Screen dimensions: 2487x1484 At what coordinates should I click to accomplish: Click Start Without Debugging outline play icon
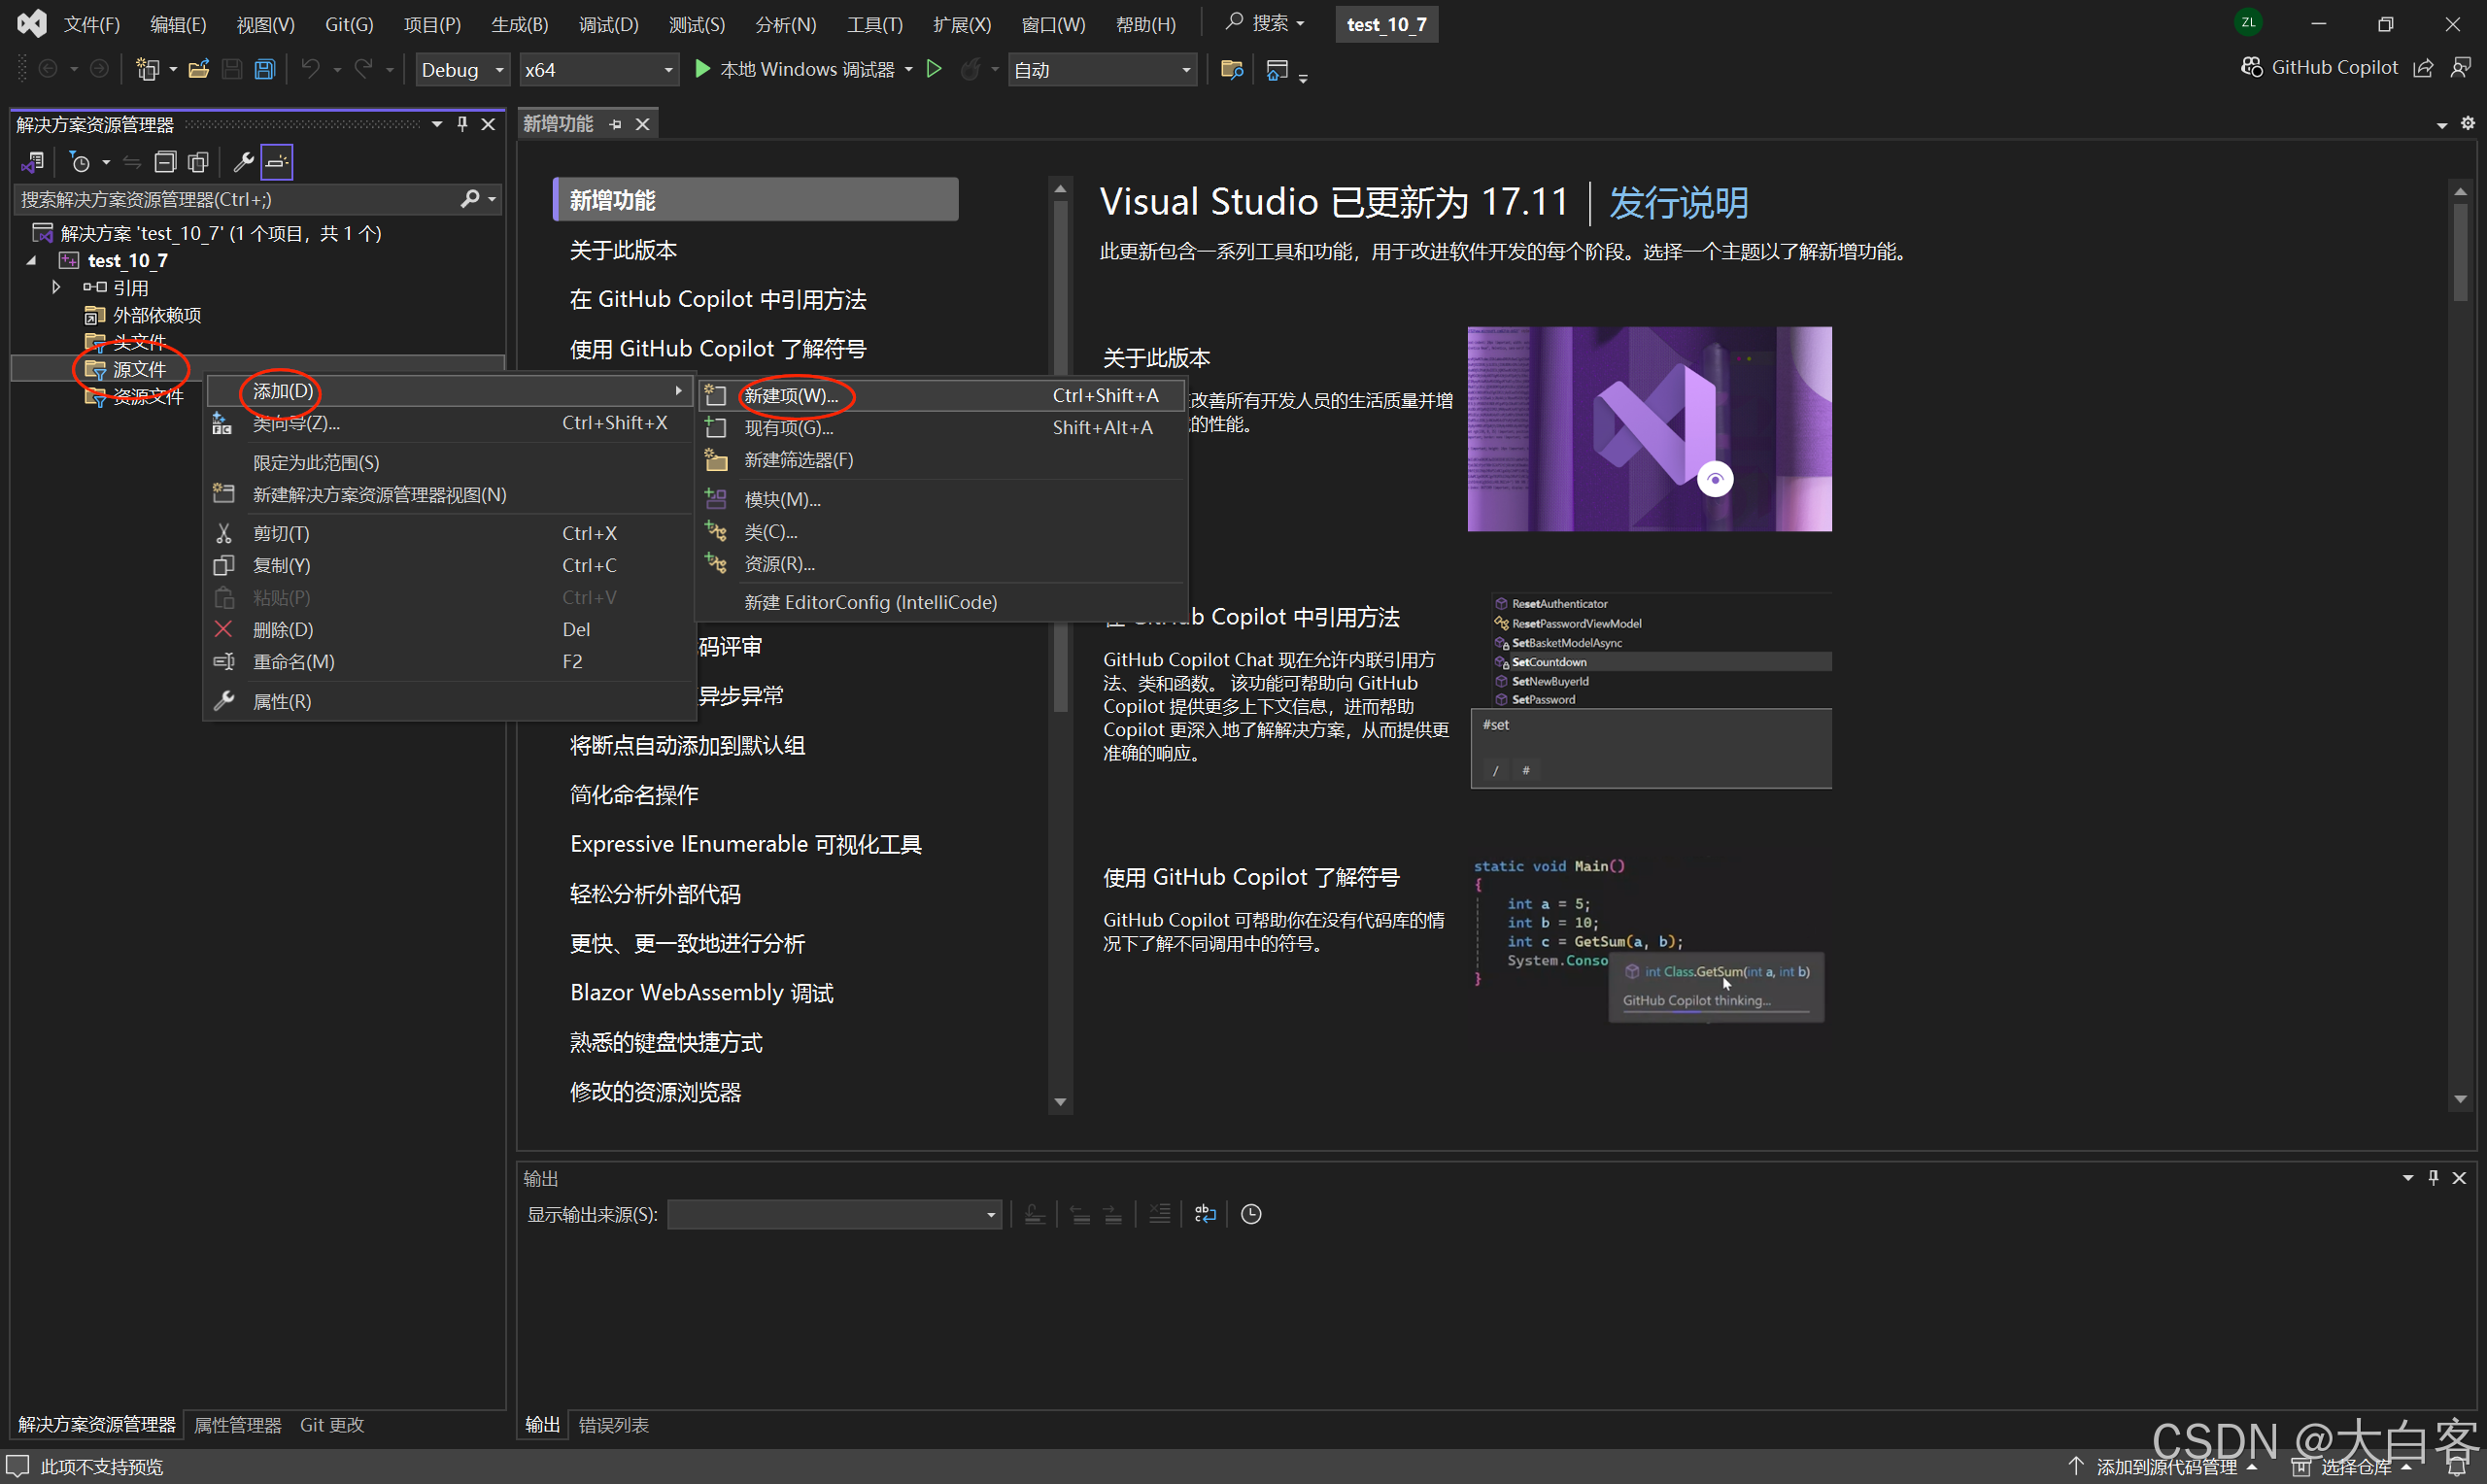click(934, 69)
